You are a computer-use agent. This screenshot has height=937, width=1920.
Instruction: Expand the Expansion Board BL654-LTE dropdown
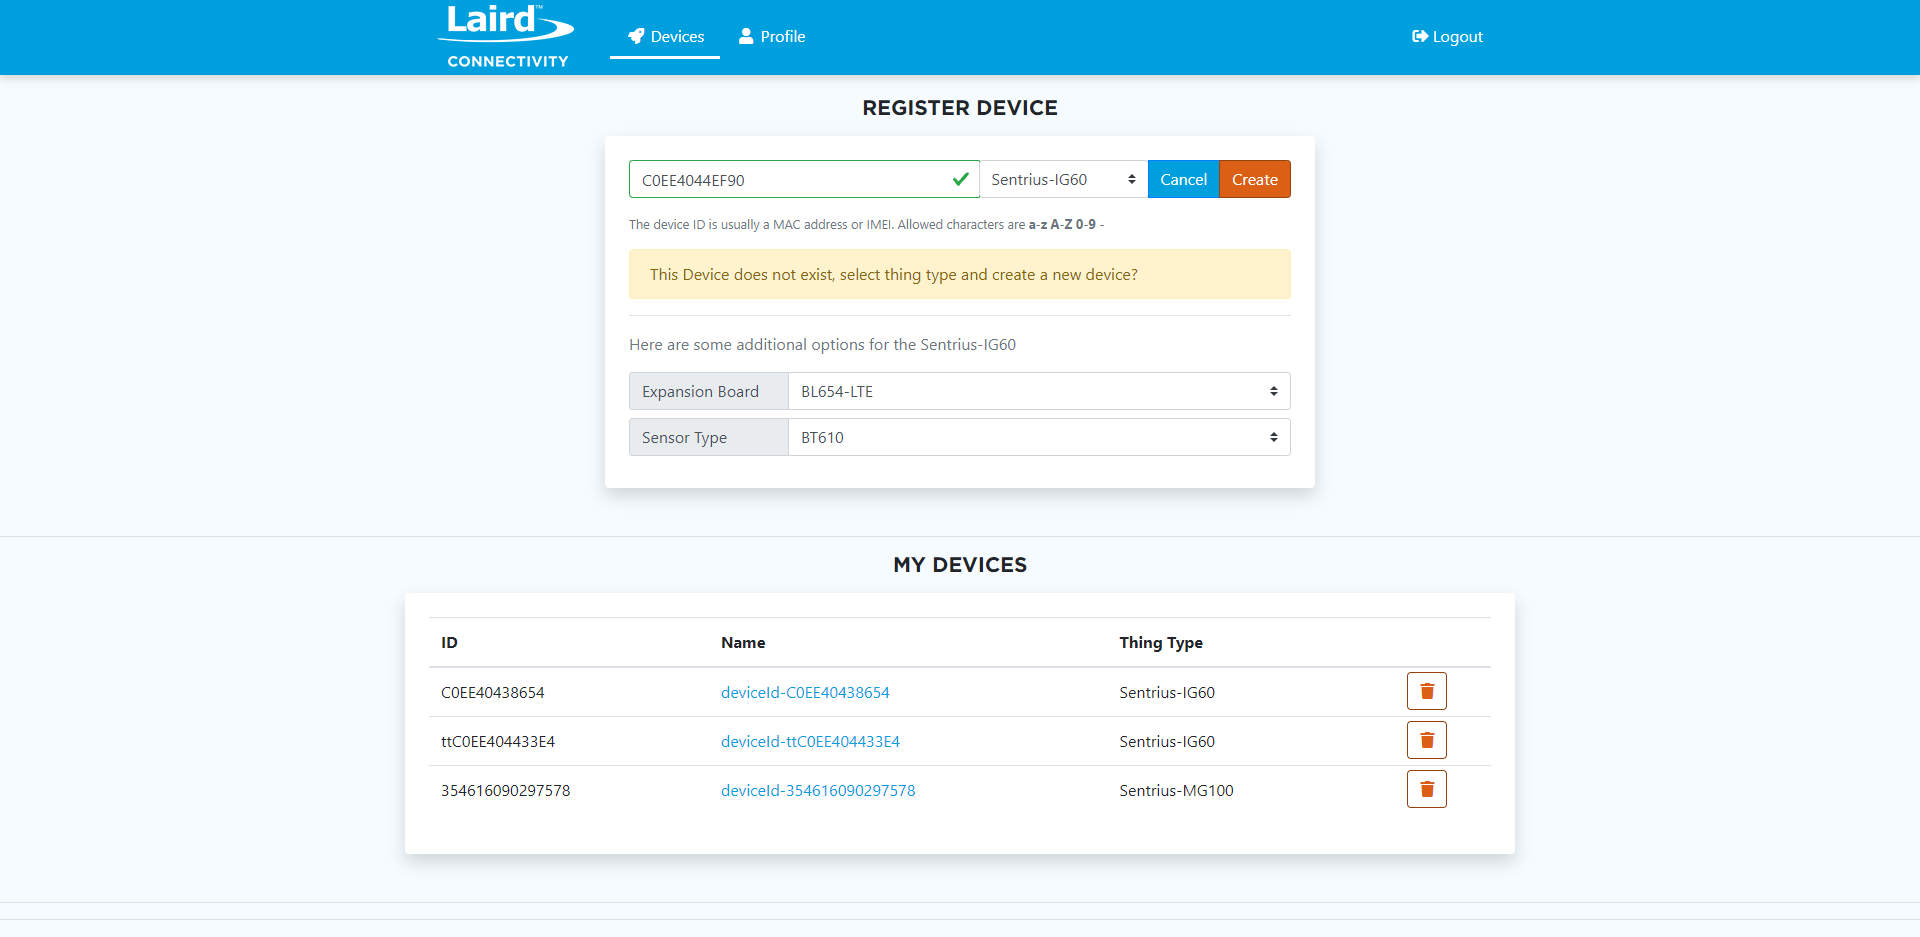click(x=1038, y=392)
